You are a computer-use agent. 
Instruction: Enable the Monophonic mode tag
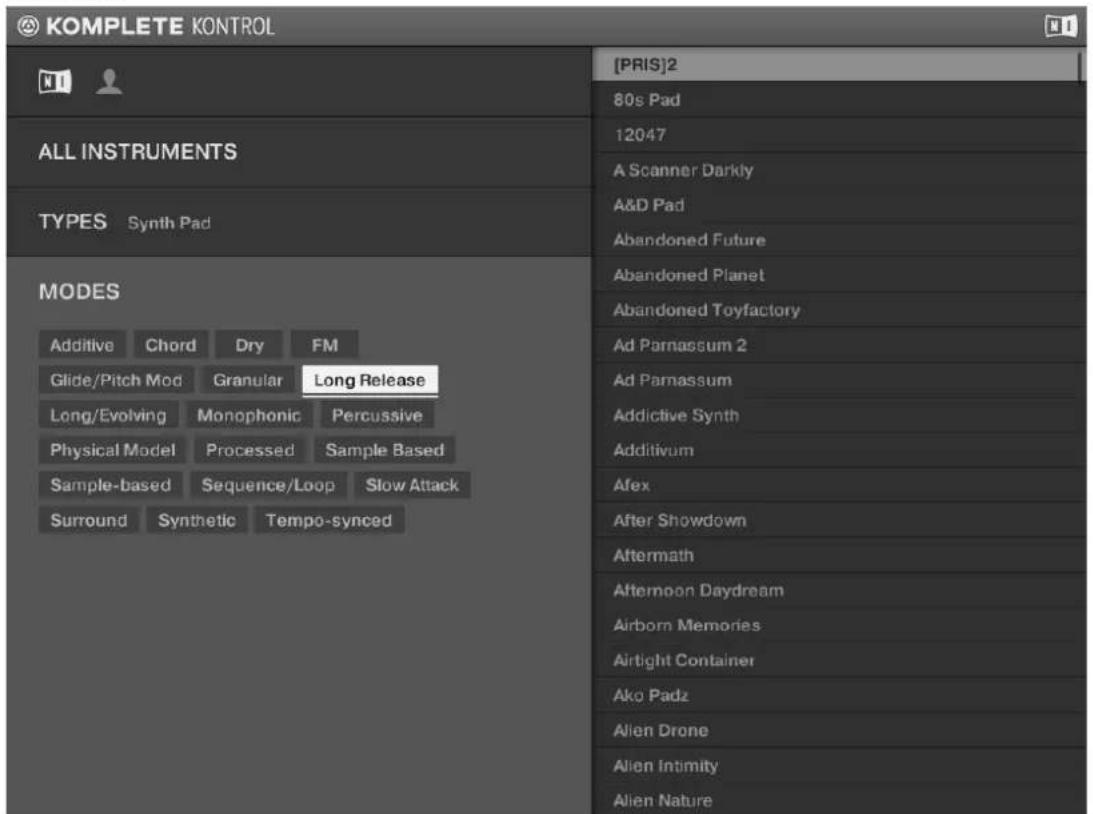tap(249, 415)
